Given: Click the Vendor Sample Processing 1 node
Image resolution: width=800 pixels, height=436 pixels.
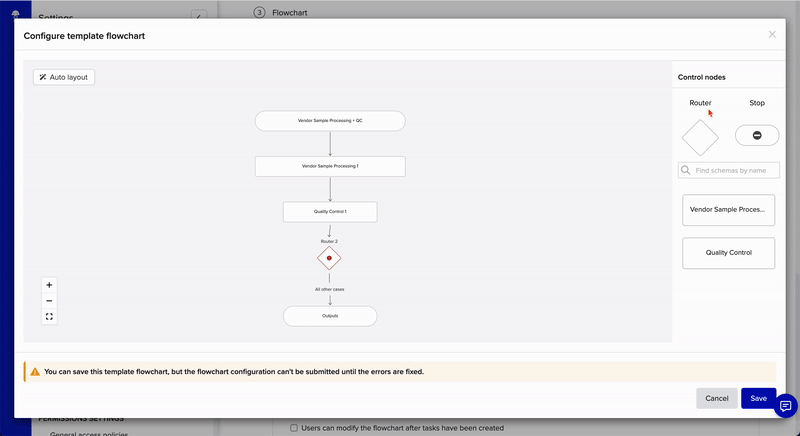Looking at the screenshot, I should tap(330, 166).
